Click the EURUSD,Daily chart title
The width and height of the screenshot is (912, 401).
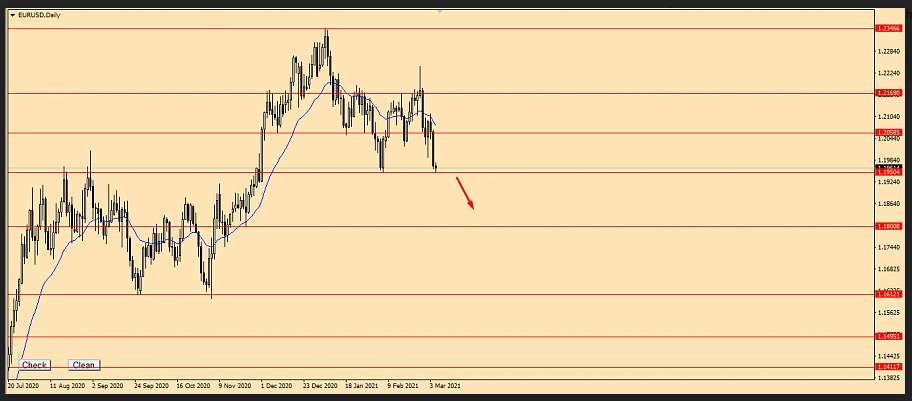pyautogui.click(x=39, y=15)
